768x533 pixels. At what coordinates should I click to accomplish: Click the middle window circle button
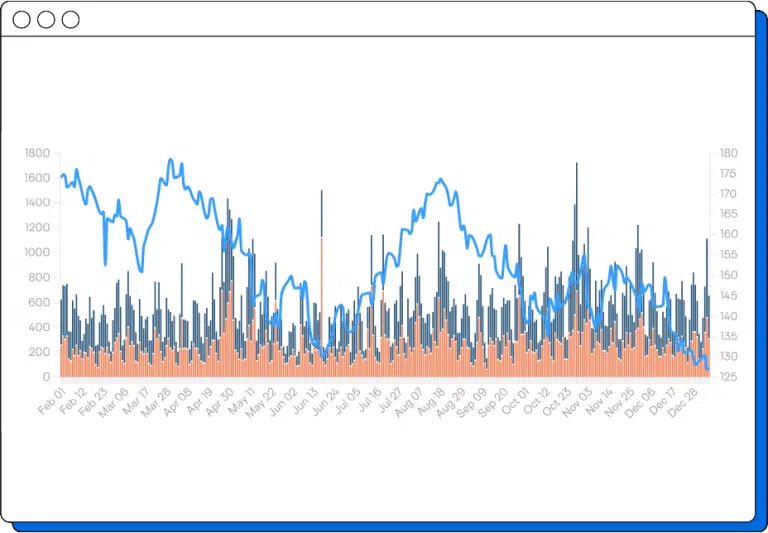coord(46,20)
